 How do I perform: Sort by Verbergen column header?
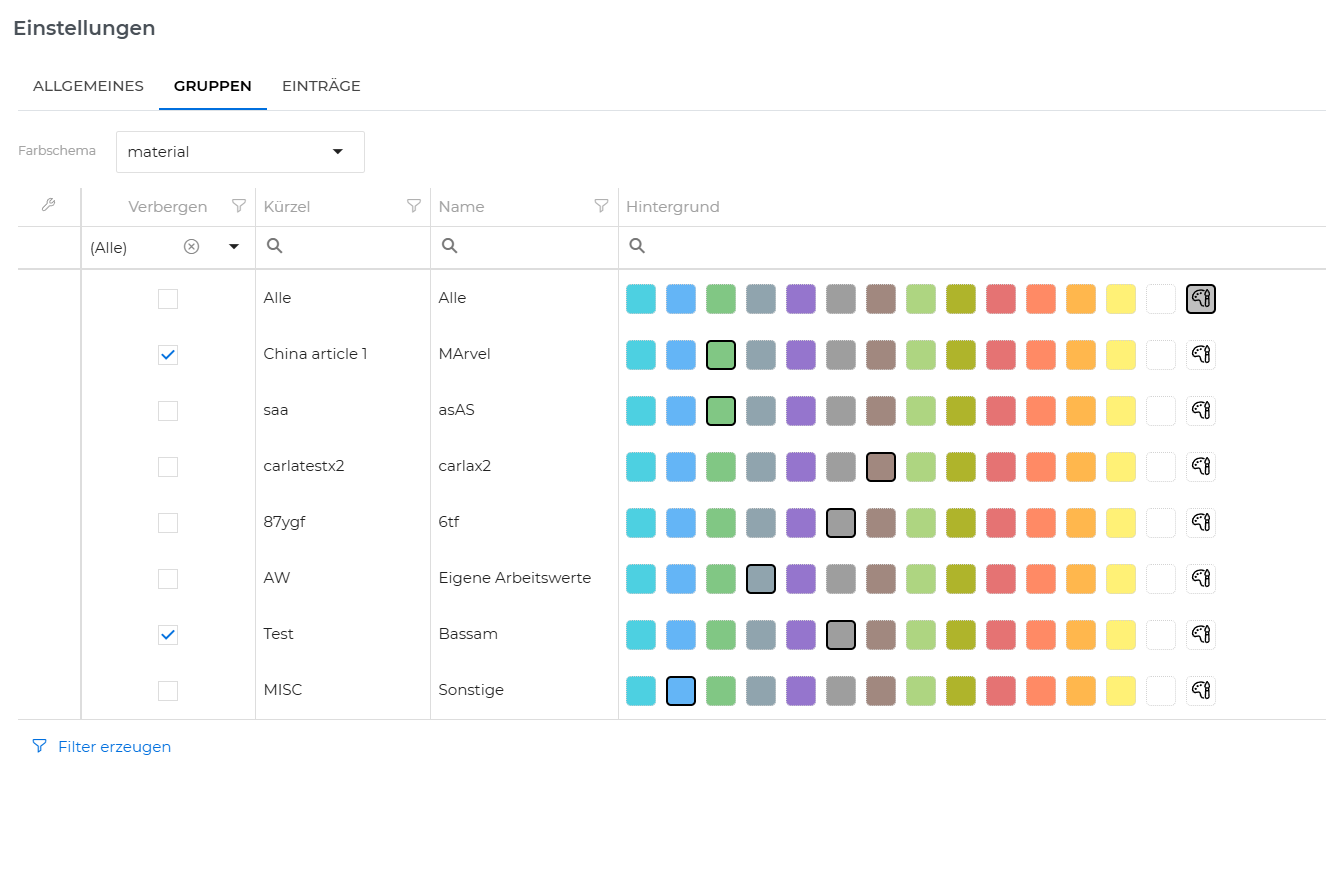click(x=167, y=207)
